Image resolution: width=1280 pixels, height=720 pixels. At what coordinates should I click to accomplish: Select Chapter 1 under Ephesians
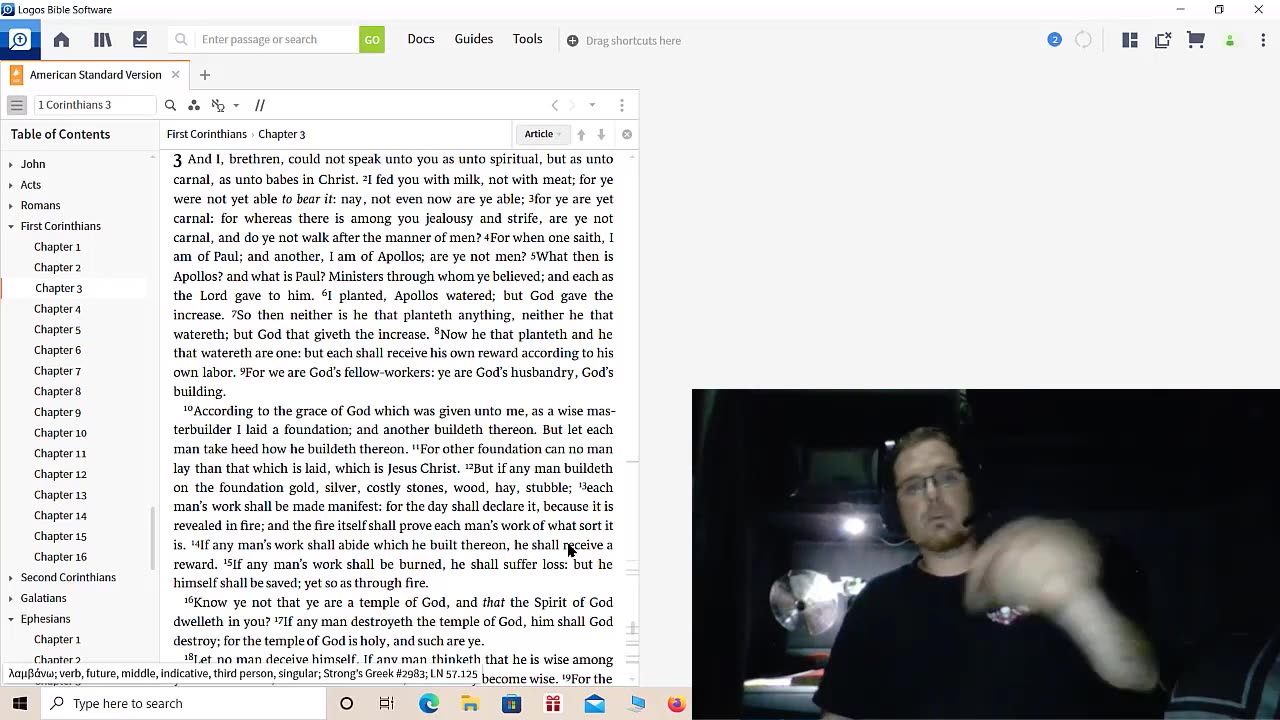point(57,640)
